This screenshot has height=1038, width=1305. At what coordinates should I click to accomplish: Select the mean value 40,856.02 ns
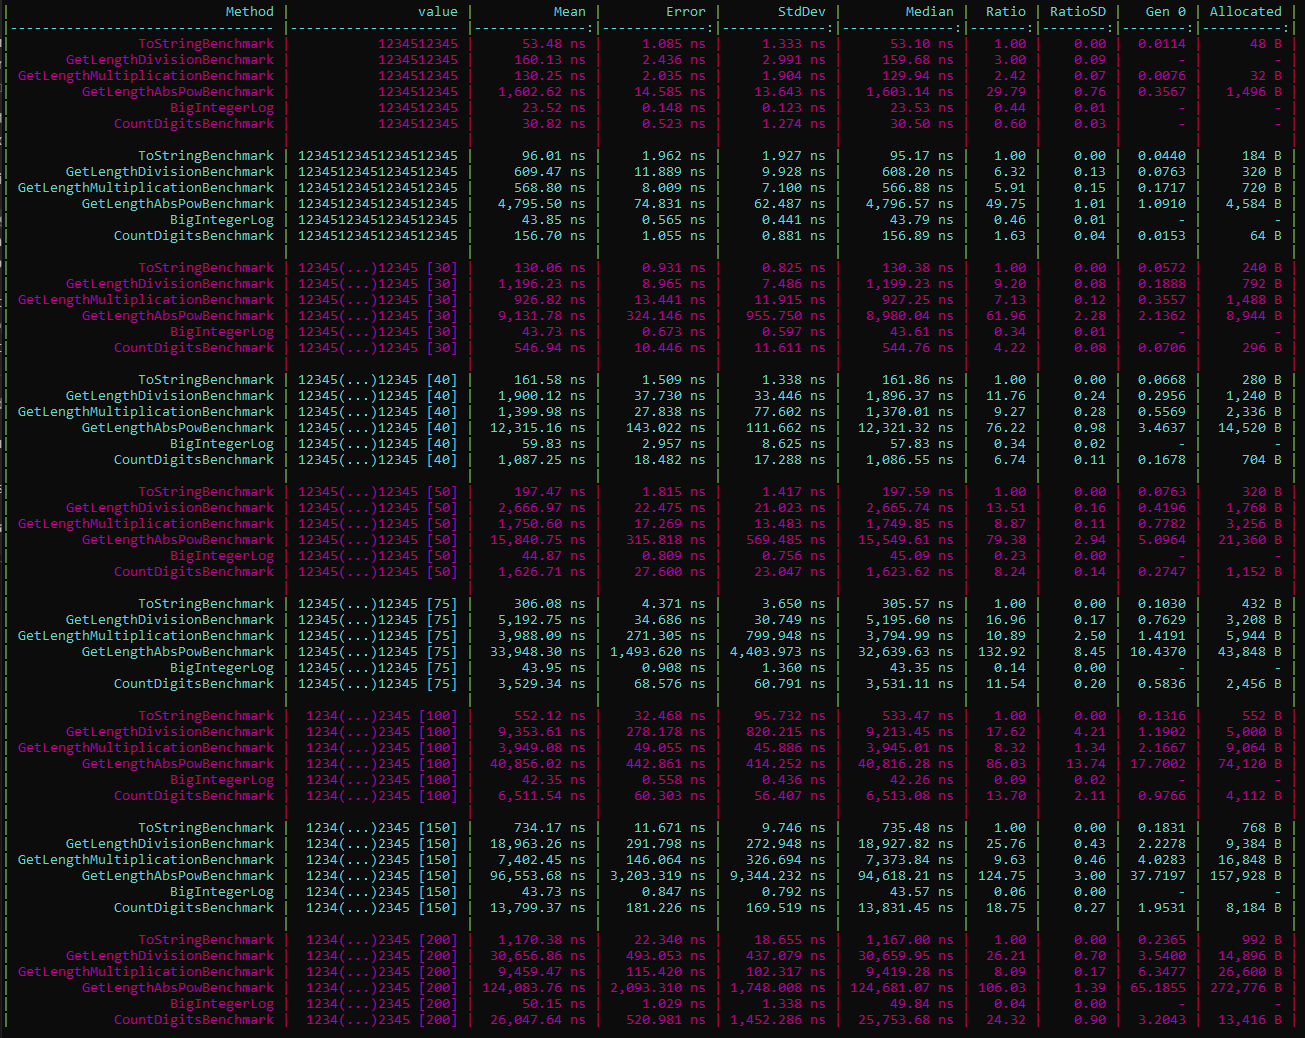tap(538, 764)
